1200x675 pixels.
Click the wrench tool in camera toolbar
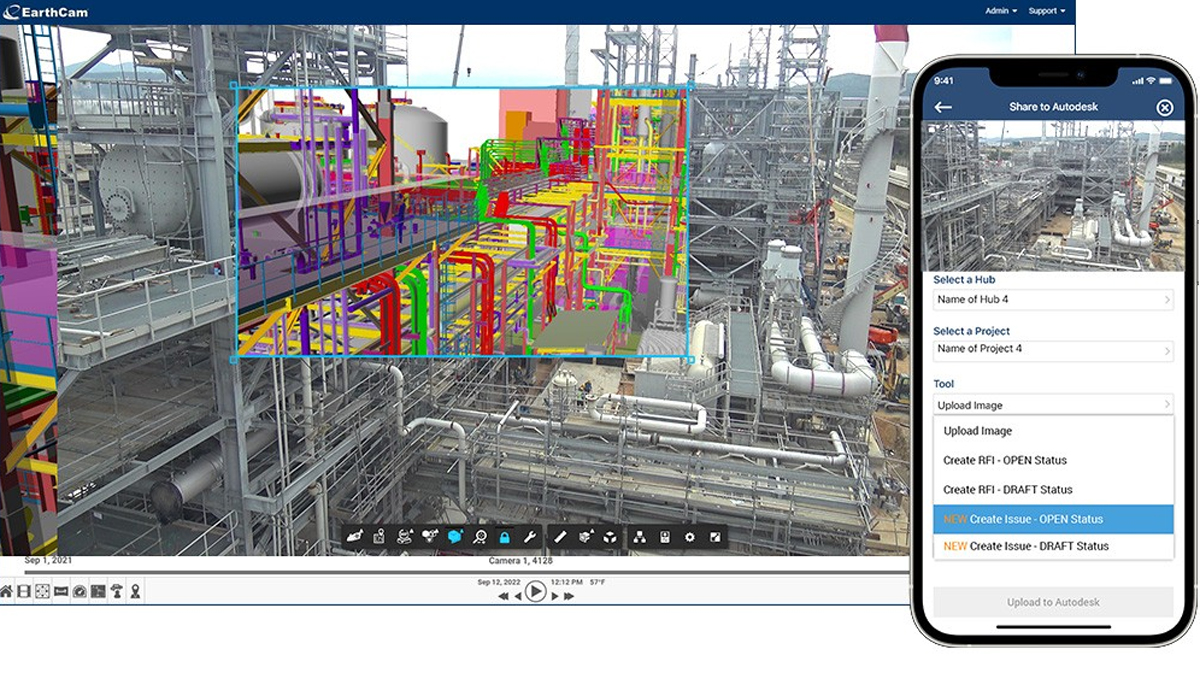click(x=530, y=537)
